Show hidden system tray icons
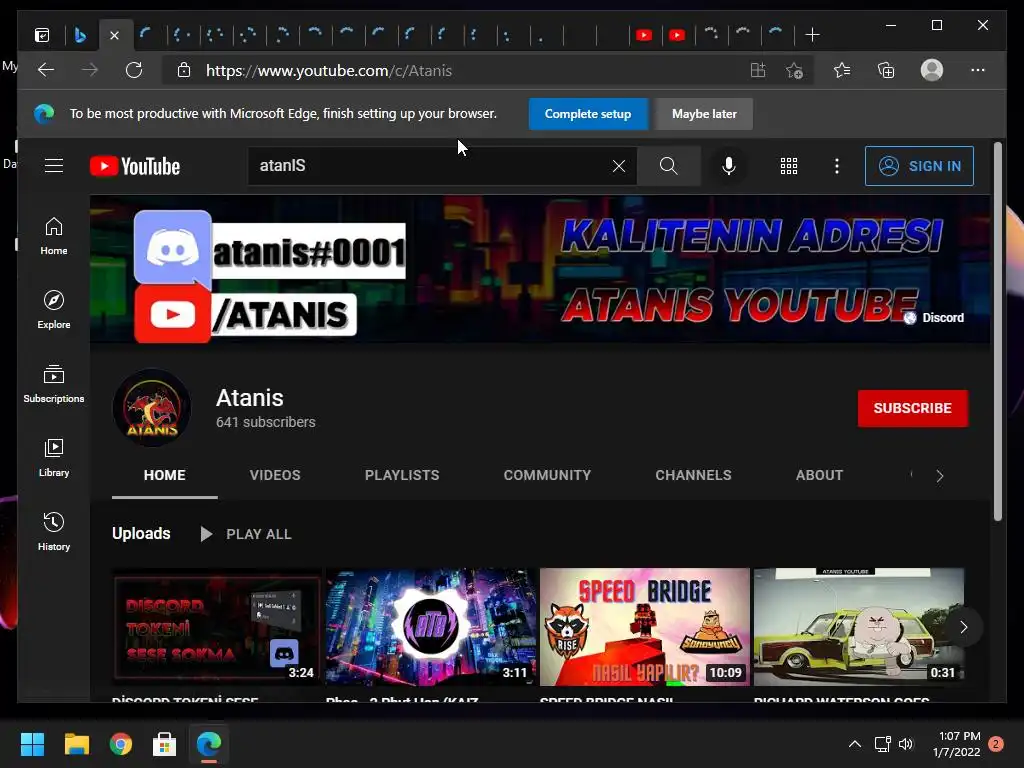The height and width of the screenshot is (768, 1024). coord(854,744)
